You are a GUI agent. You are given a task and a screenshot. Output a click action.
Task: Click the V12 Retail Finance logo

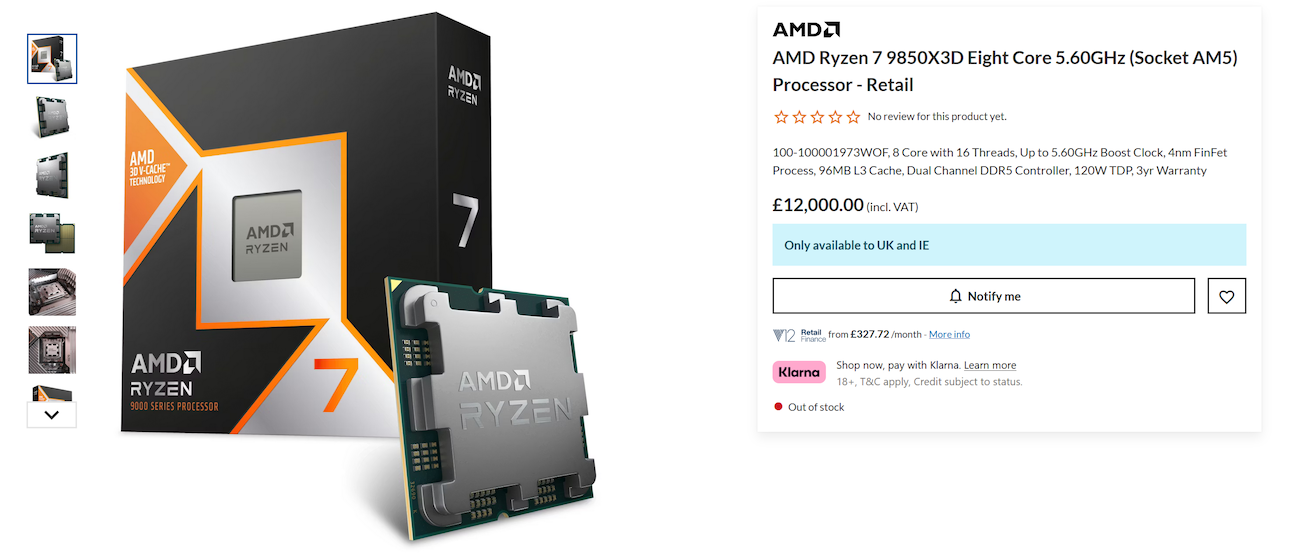[x=799, y=335]
